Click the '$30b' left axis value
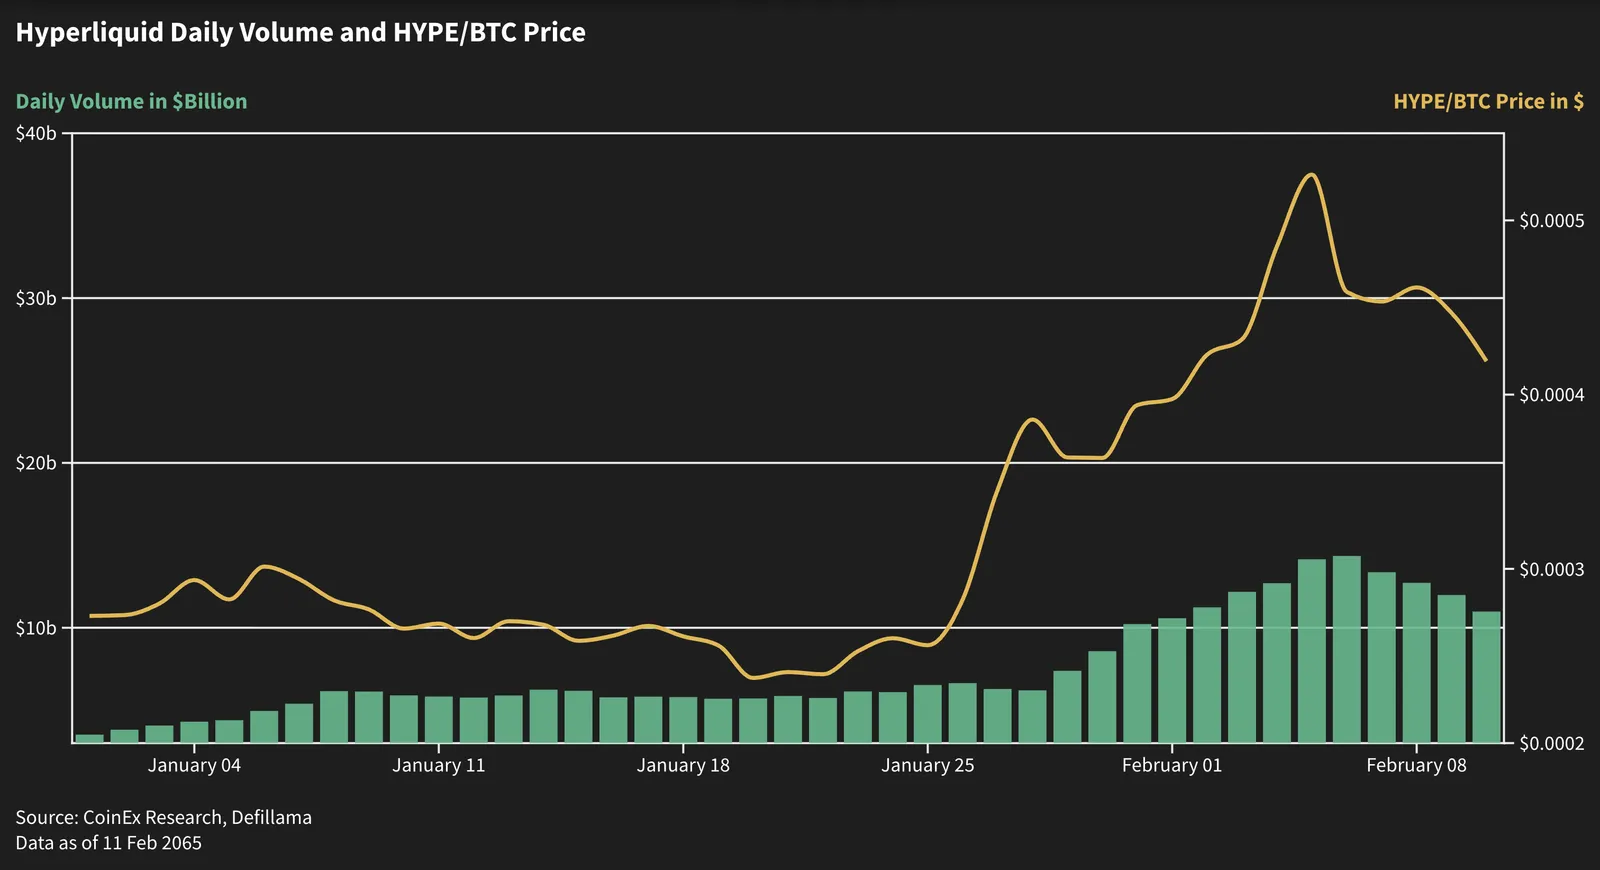 point(36,298)
